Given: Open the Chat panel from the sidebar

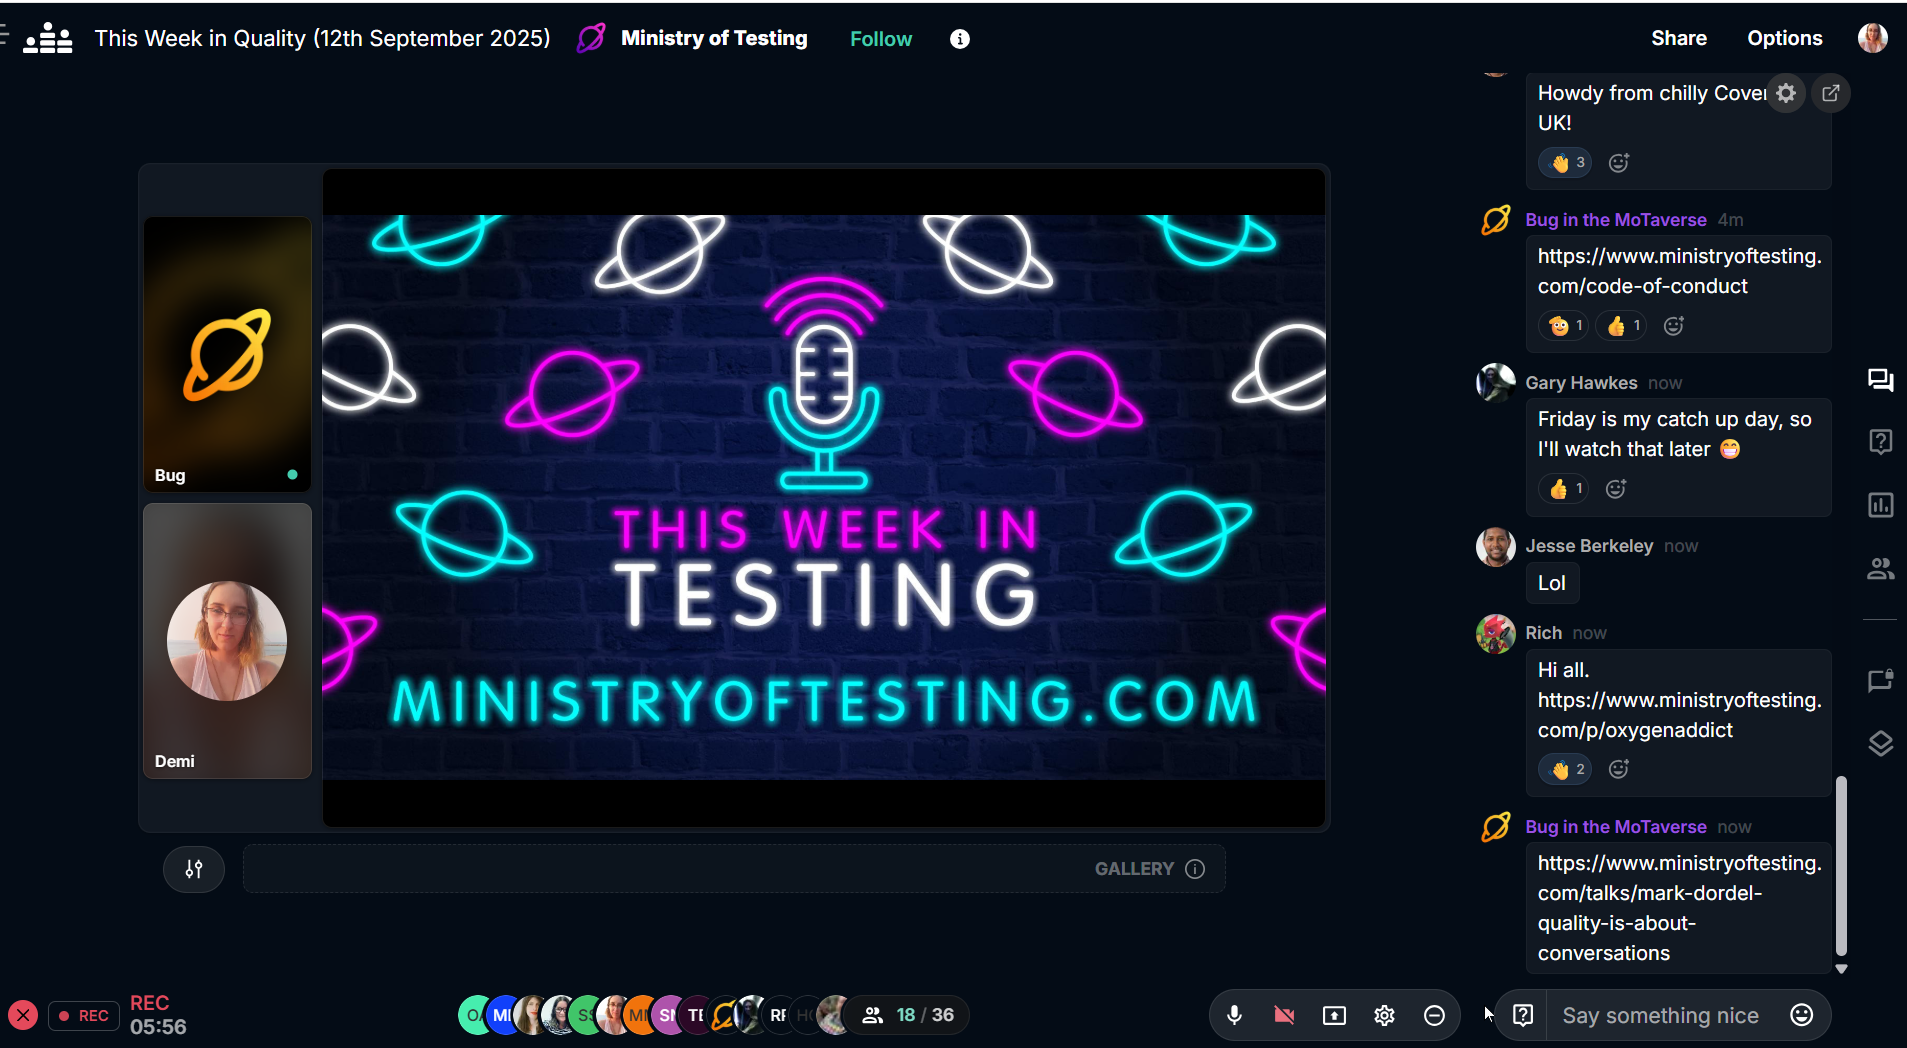Looking at the screenshot, I should tap(1880, 380).
